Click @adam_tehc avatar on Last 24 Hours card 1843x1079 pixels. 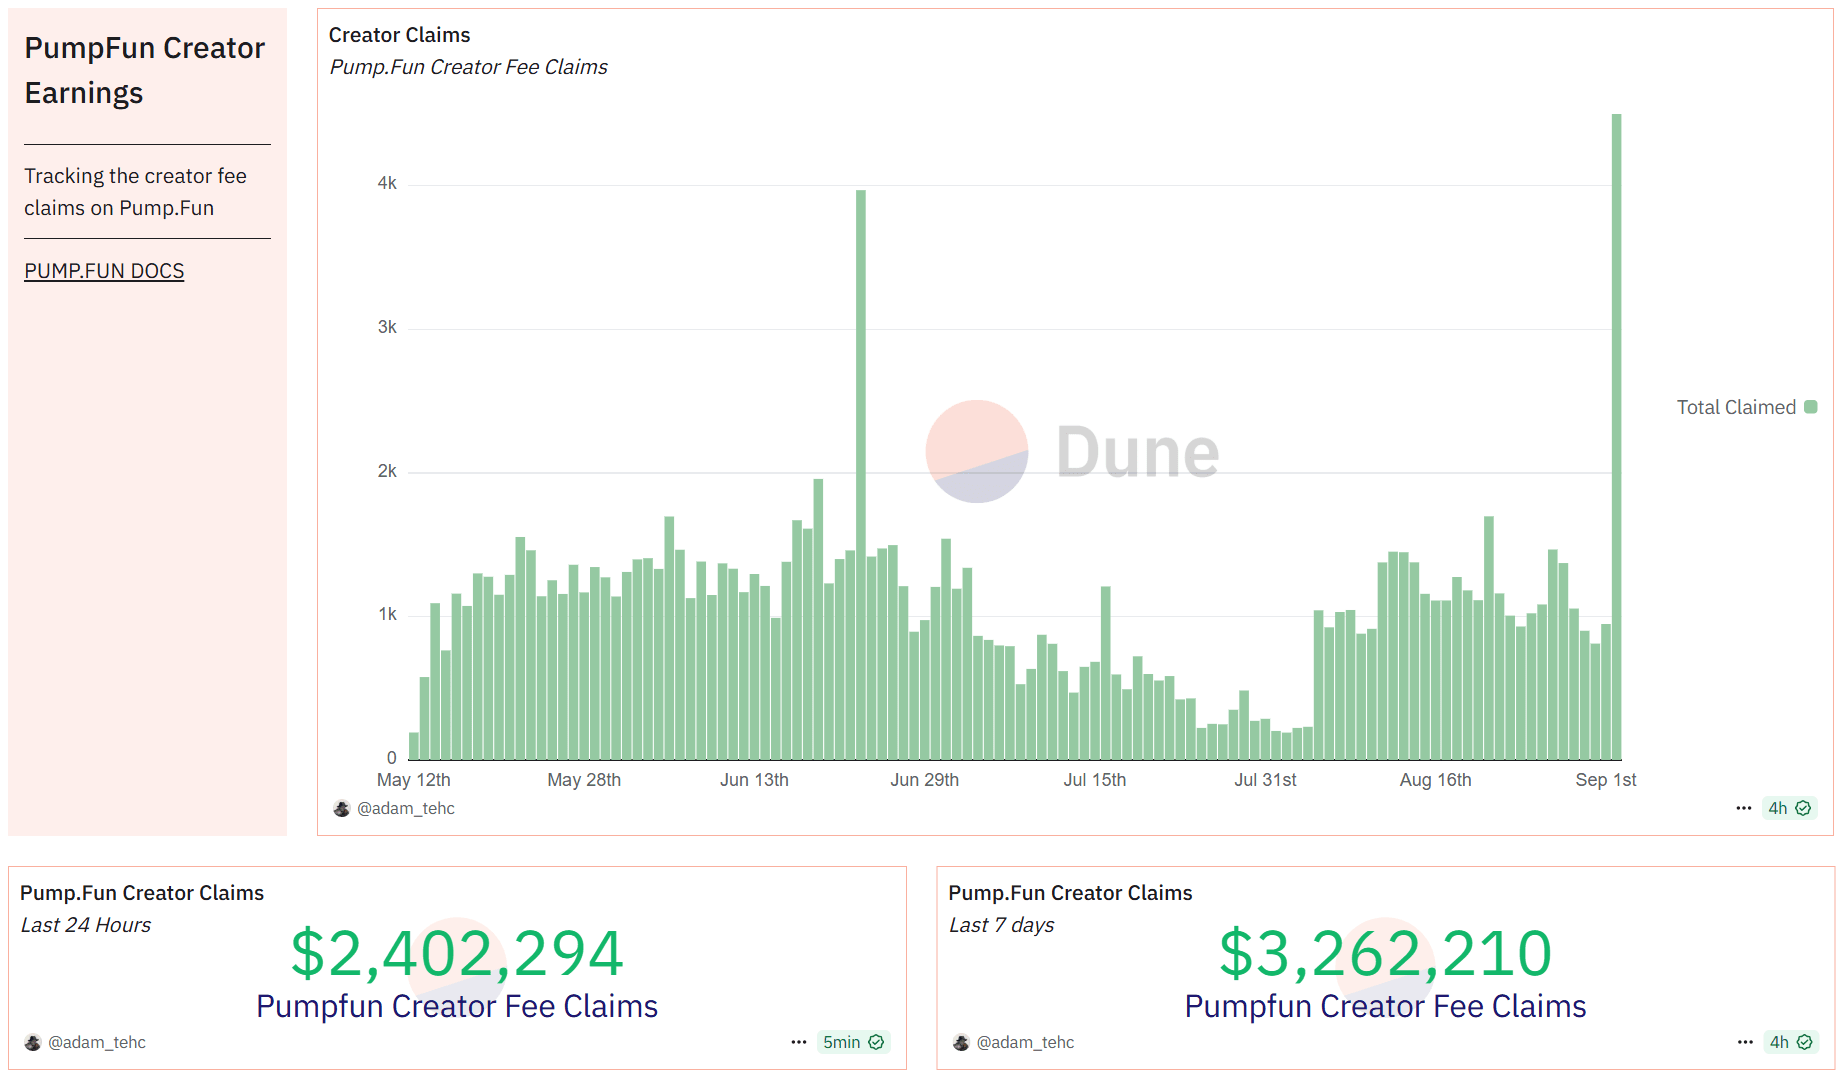point(33,1042)
